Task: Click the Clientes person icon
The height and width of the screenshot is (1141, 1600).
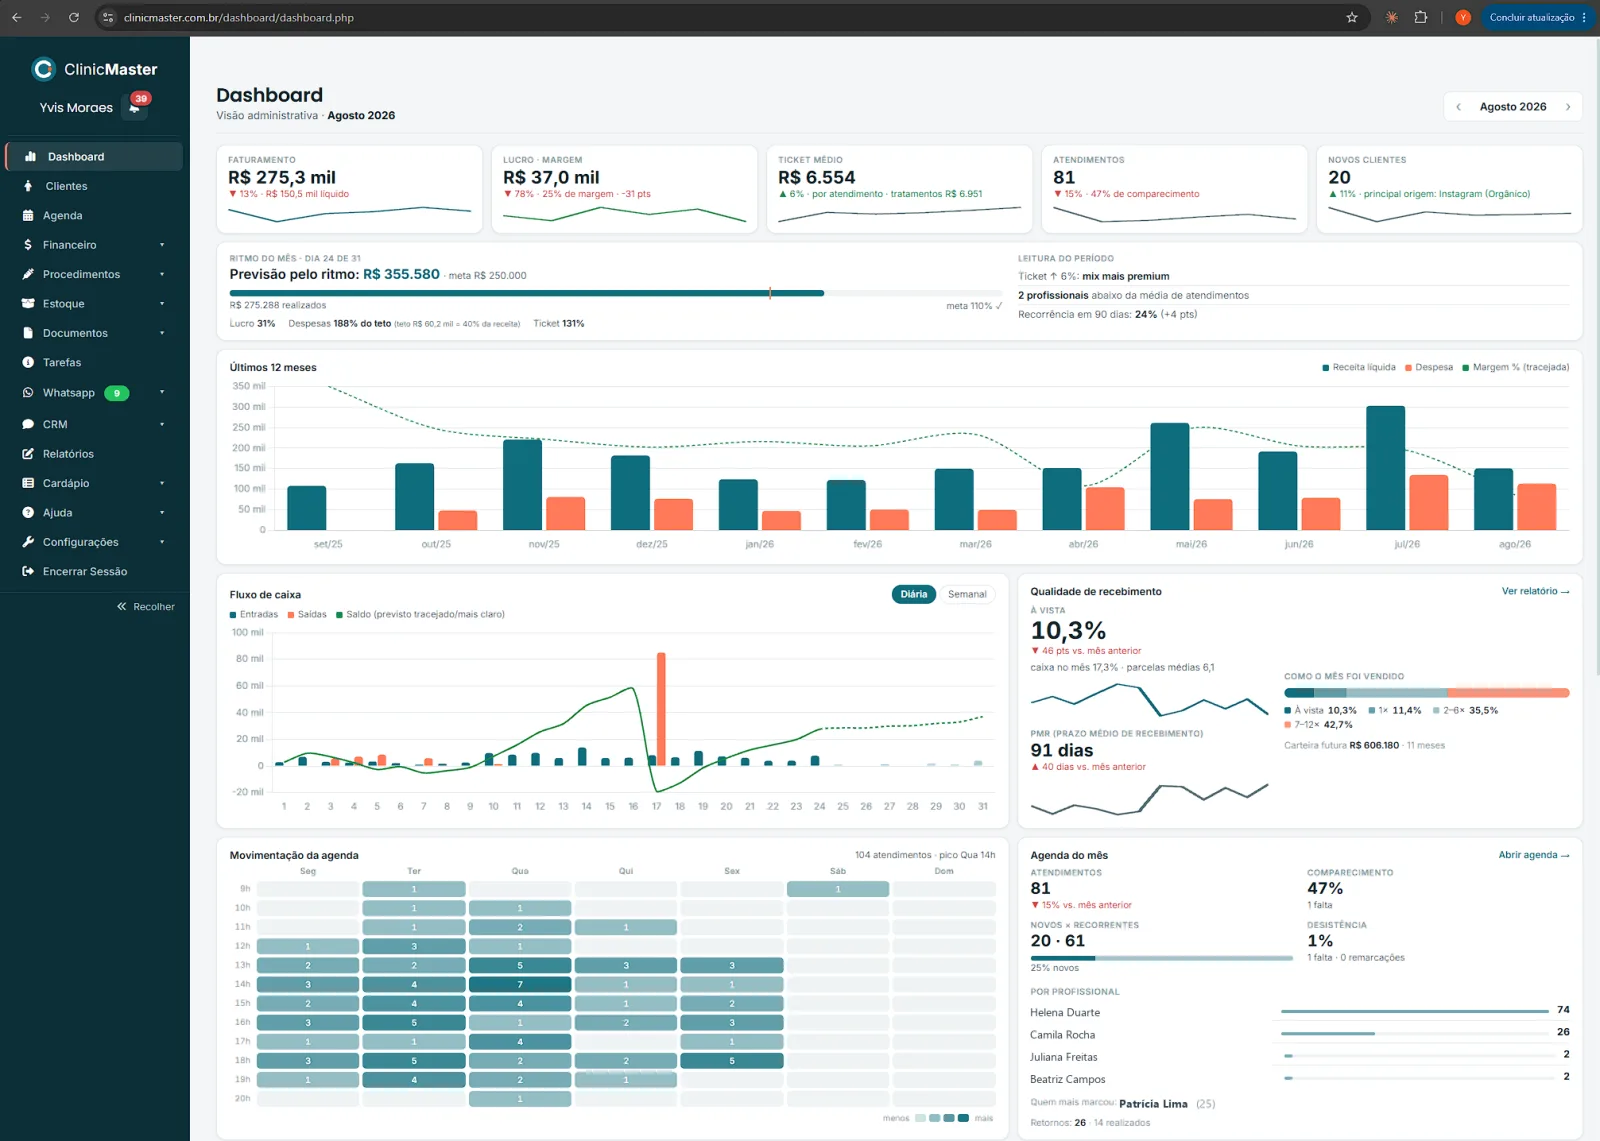Action: (28, 186)
